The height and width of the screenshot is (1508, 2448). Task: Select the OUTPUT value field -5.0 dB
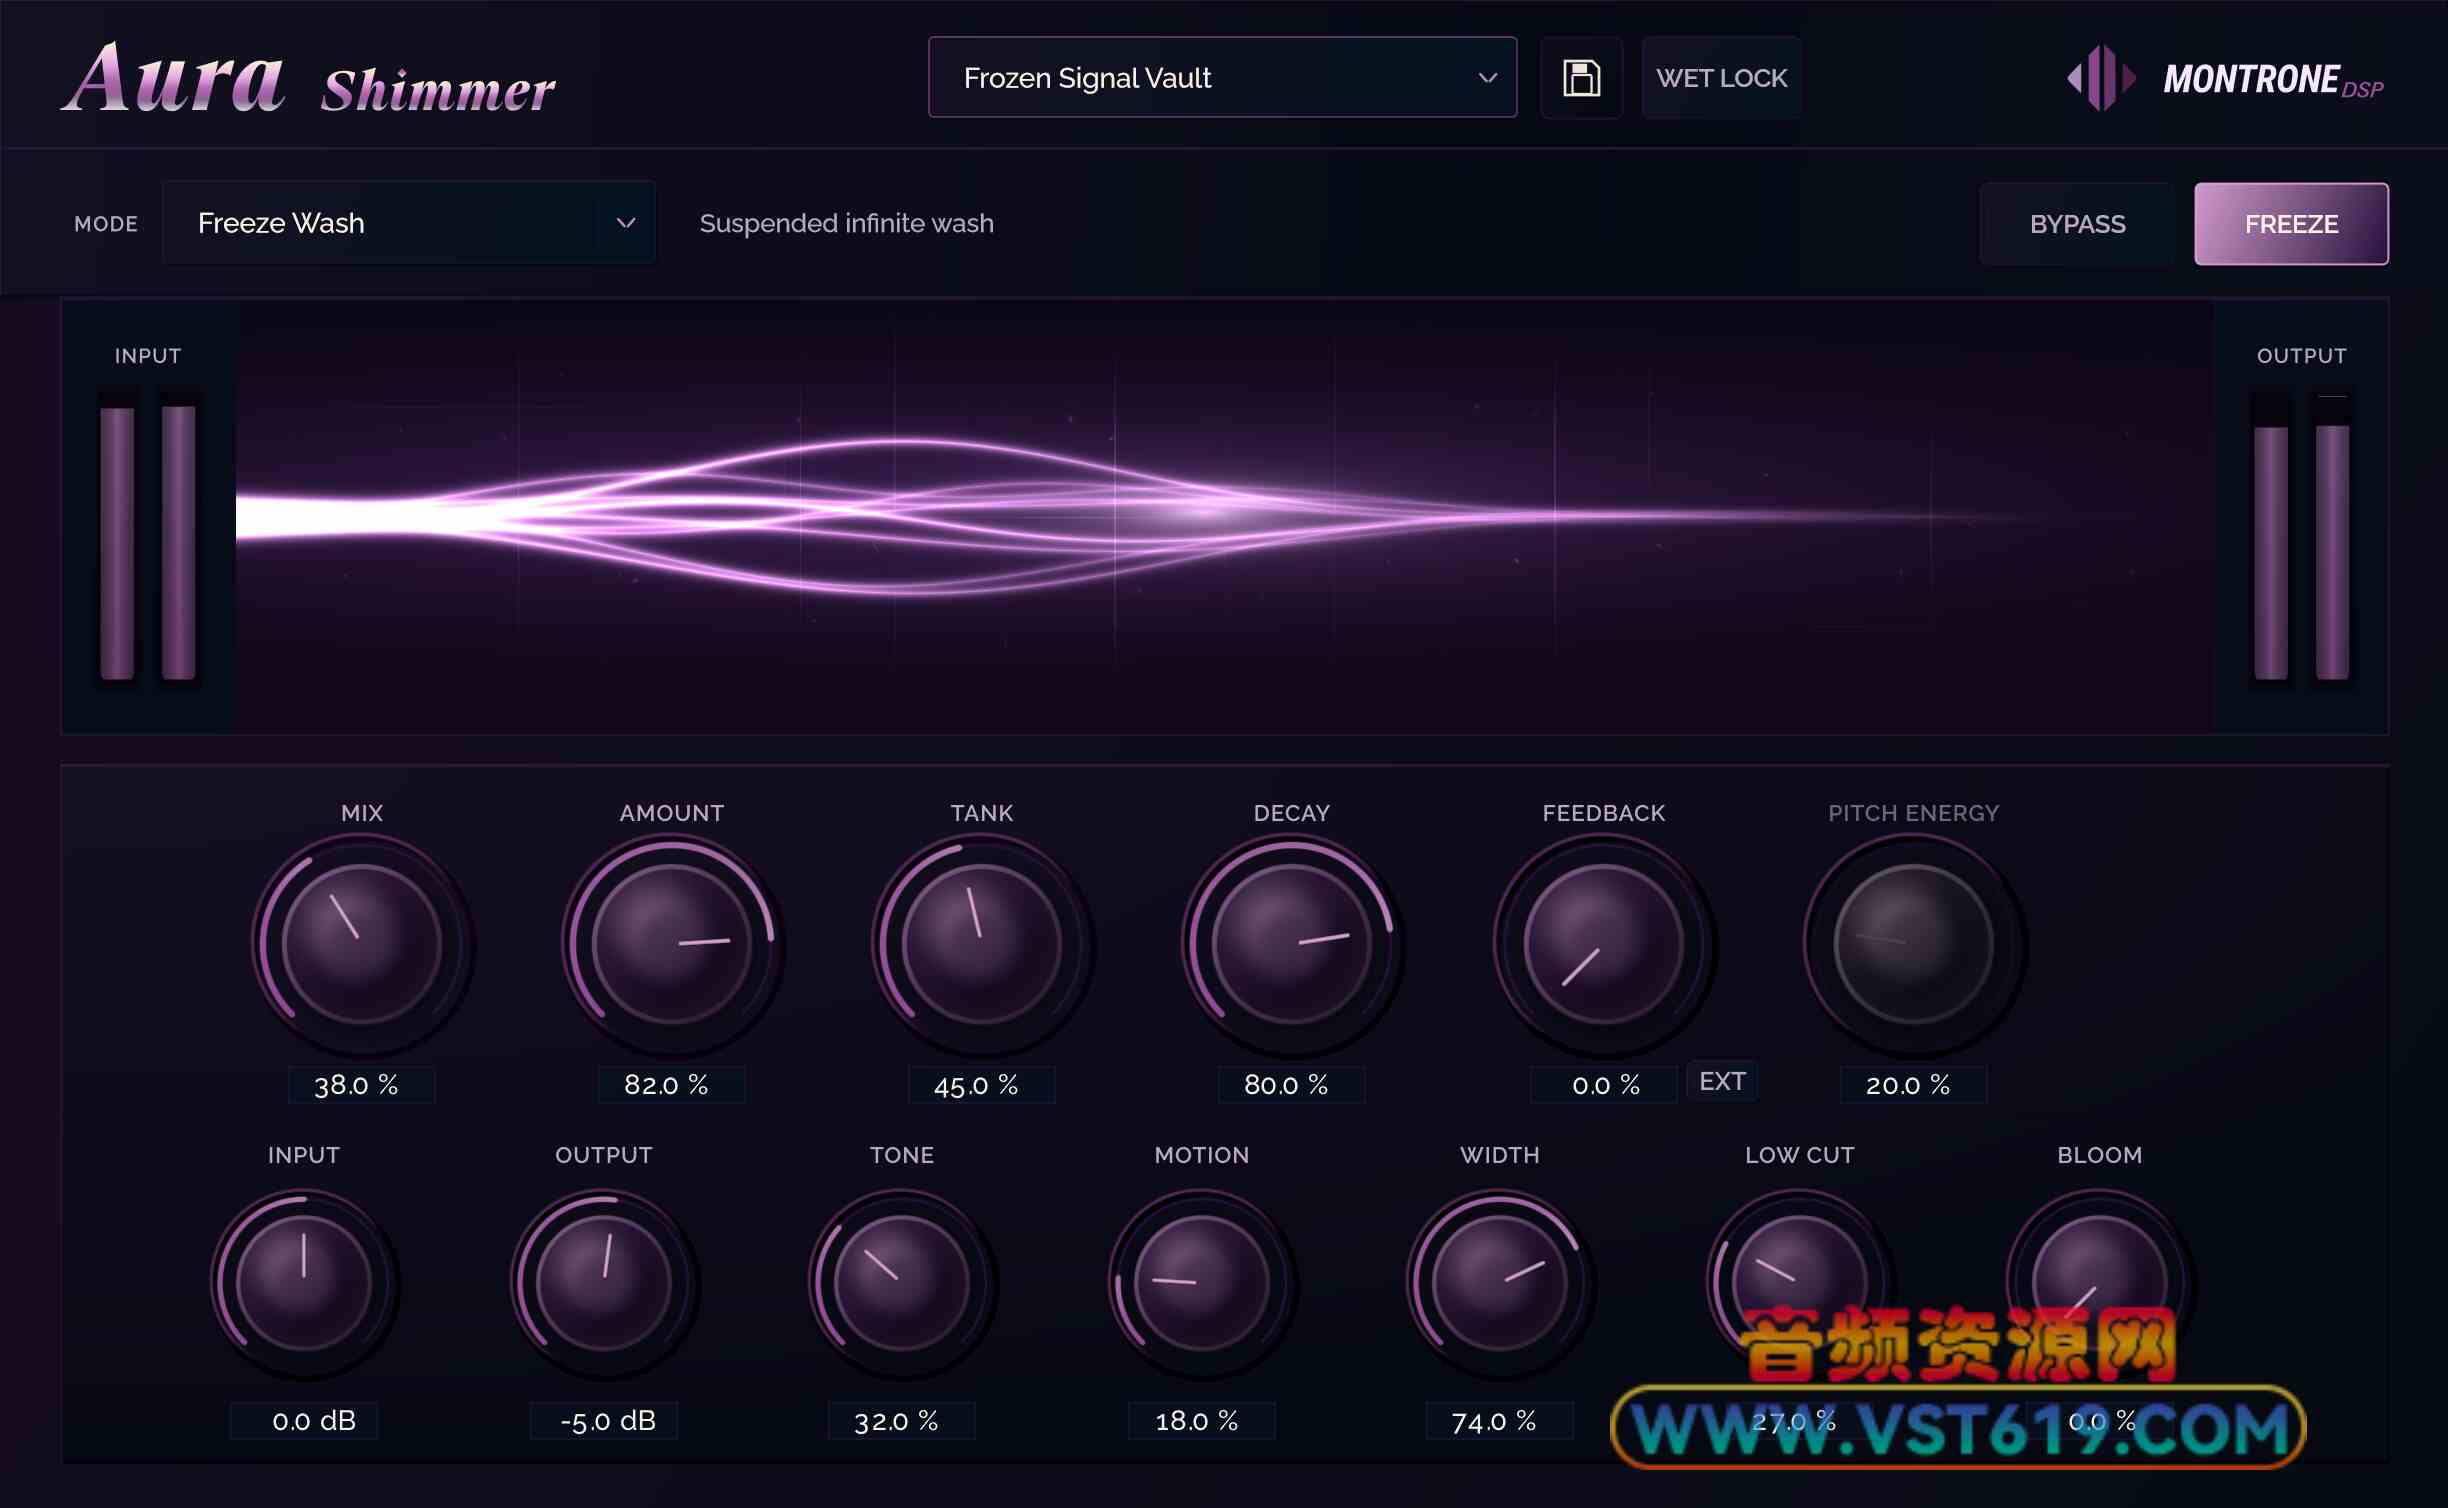coord(603,1421)
